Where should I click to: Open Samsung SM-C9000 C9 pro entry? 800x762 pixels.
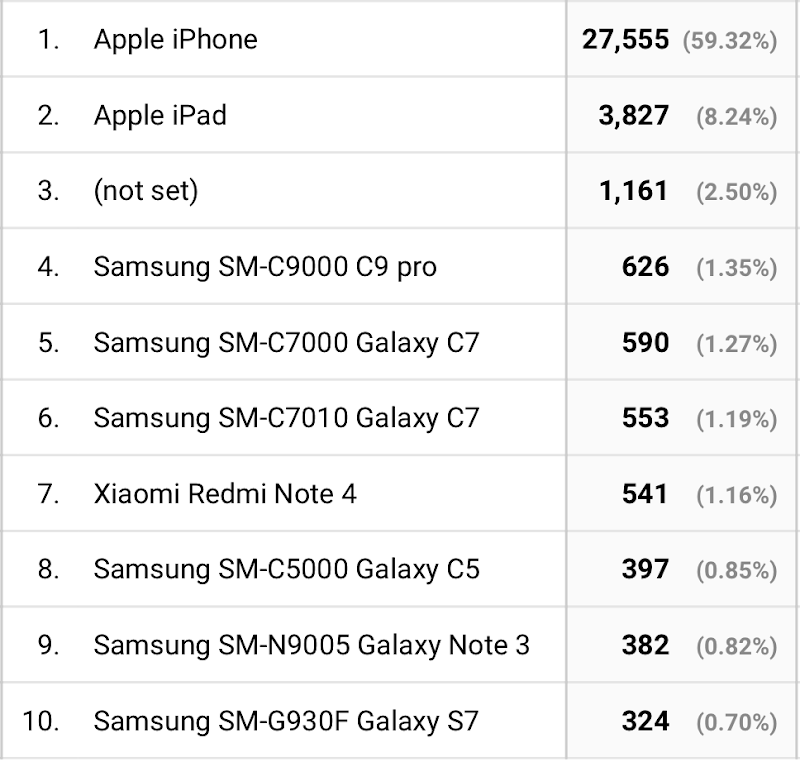click(265, 267)
